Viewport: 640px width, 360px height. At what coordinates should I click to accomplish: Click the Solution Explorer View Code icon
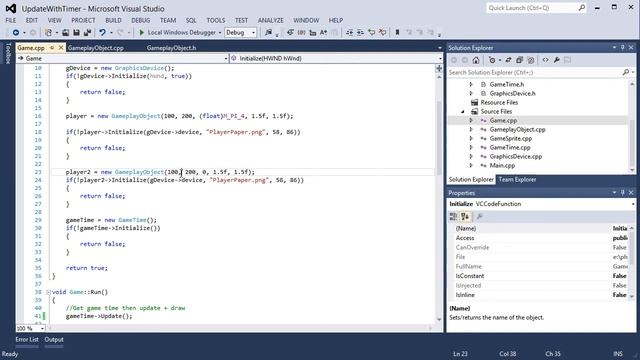[x=546, y=60]
